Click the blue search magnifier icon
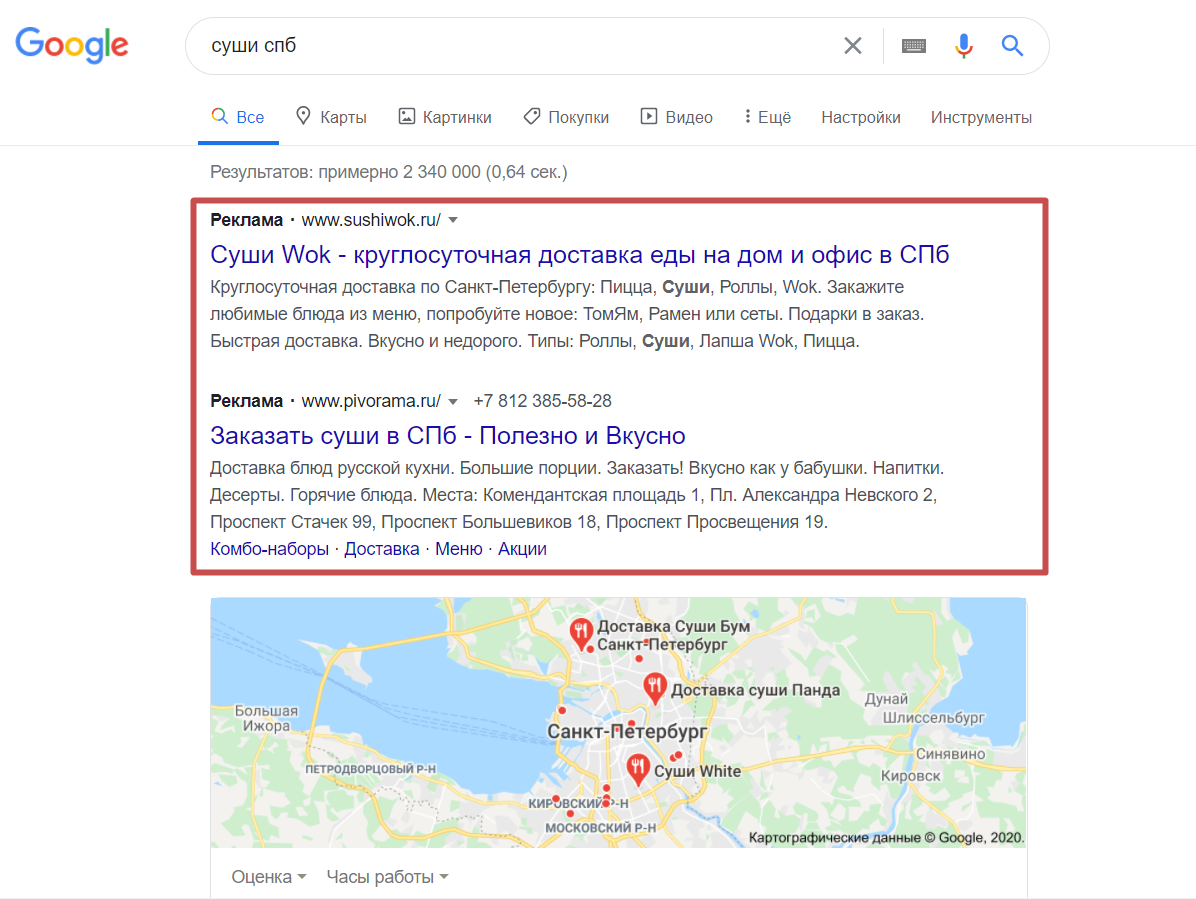The height and width of the screenshot is (899, 1196). click(1012, 46)
